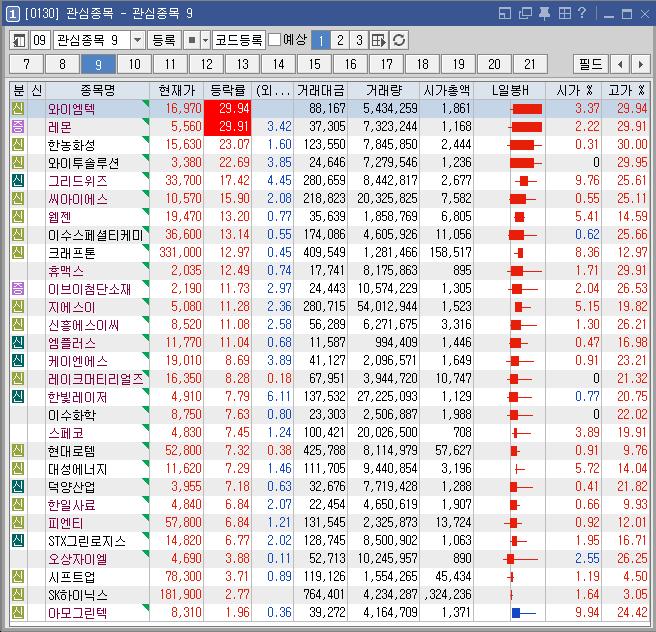Pin the window with the pushpin icon
Viewport: 656px width, 632px height.
point(544,13)
